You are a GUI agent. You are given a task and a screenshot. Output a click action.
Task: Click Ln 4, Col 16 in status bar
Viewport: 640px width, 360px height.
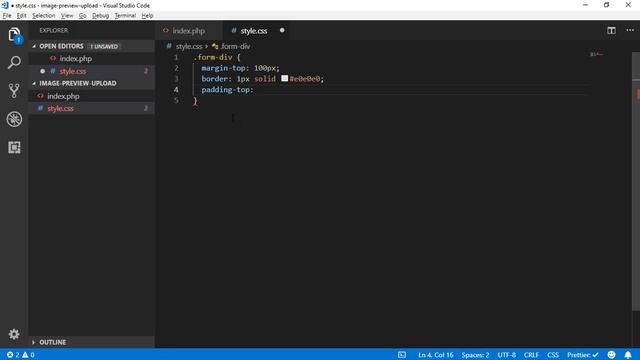click(x=436, y=355)
